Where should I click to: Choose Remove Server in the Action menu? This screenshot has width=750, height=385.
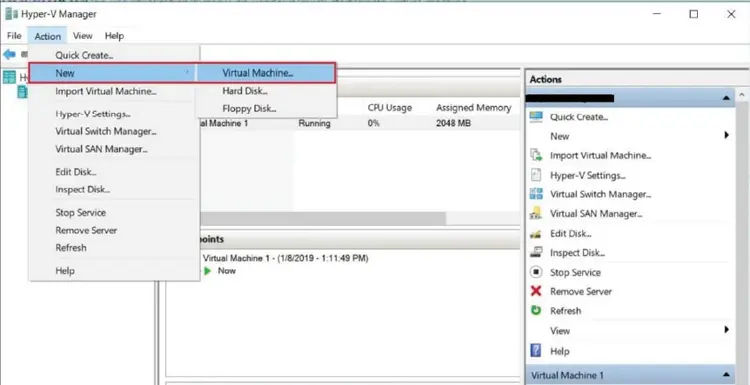[x=114, y=231]
